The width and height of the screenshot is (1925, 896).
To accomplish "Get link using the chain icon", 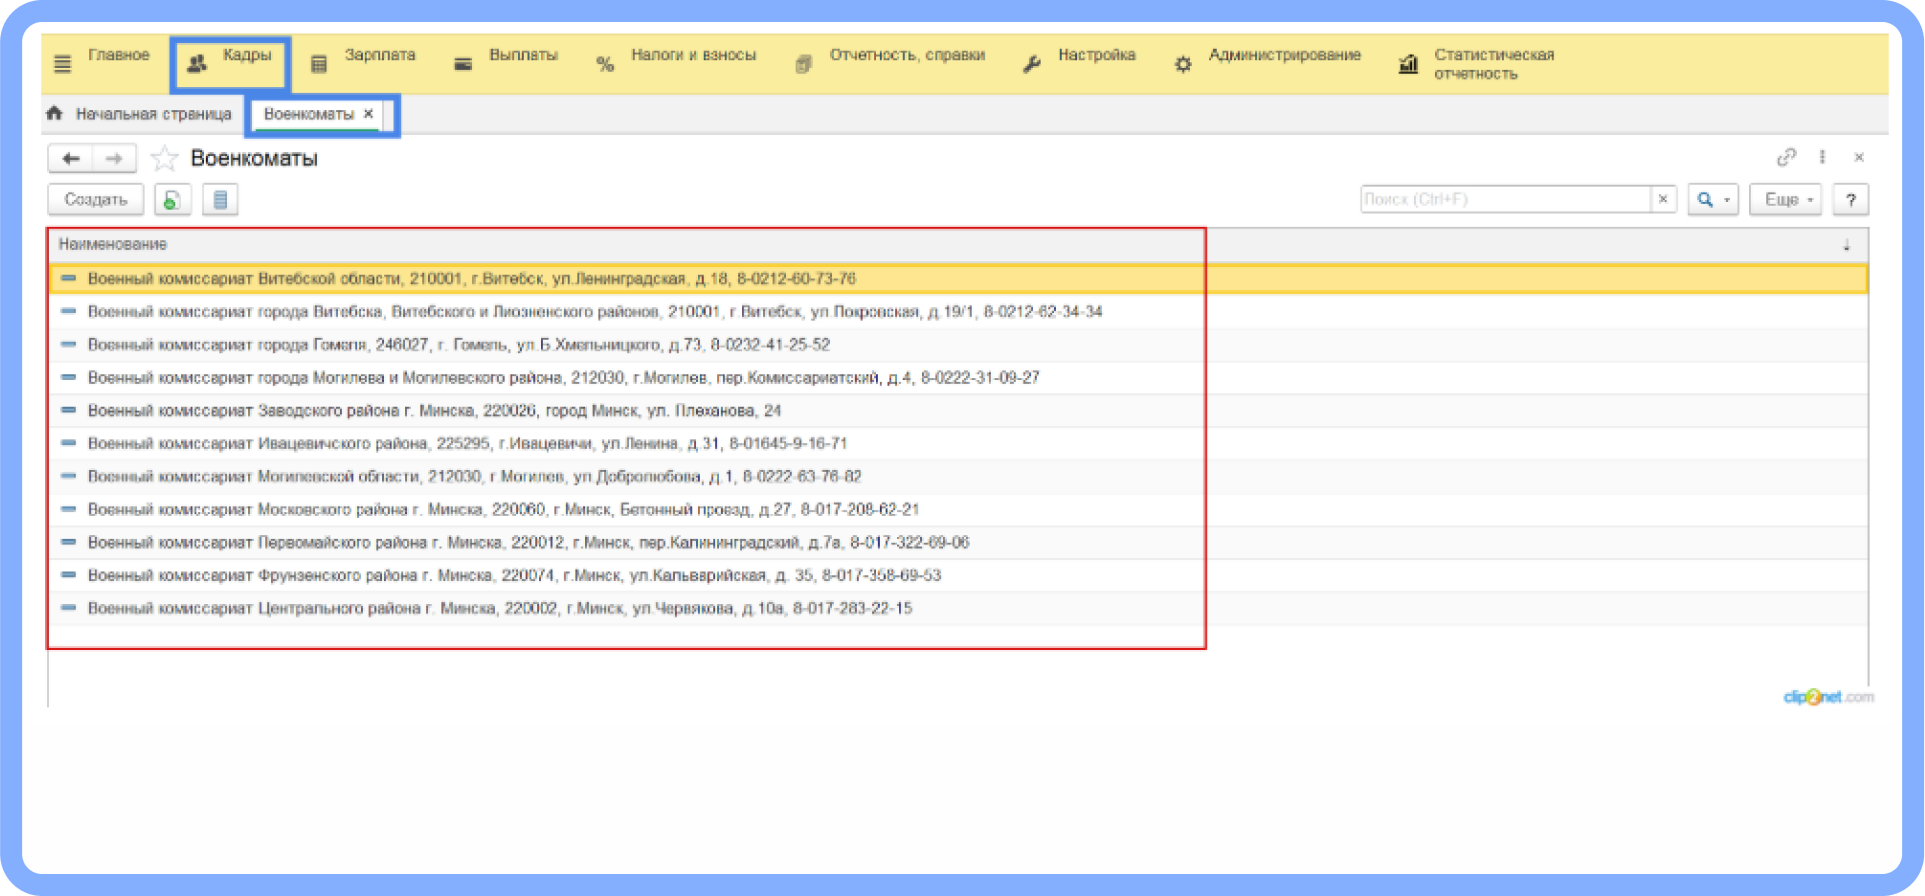I will point(1786,157).
